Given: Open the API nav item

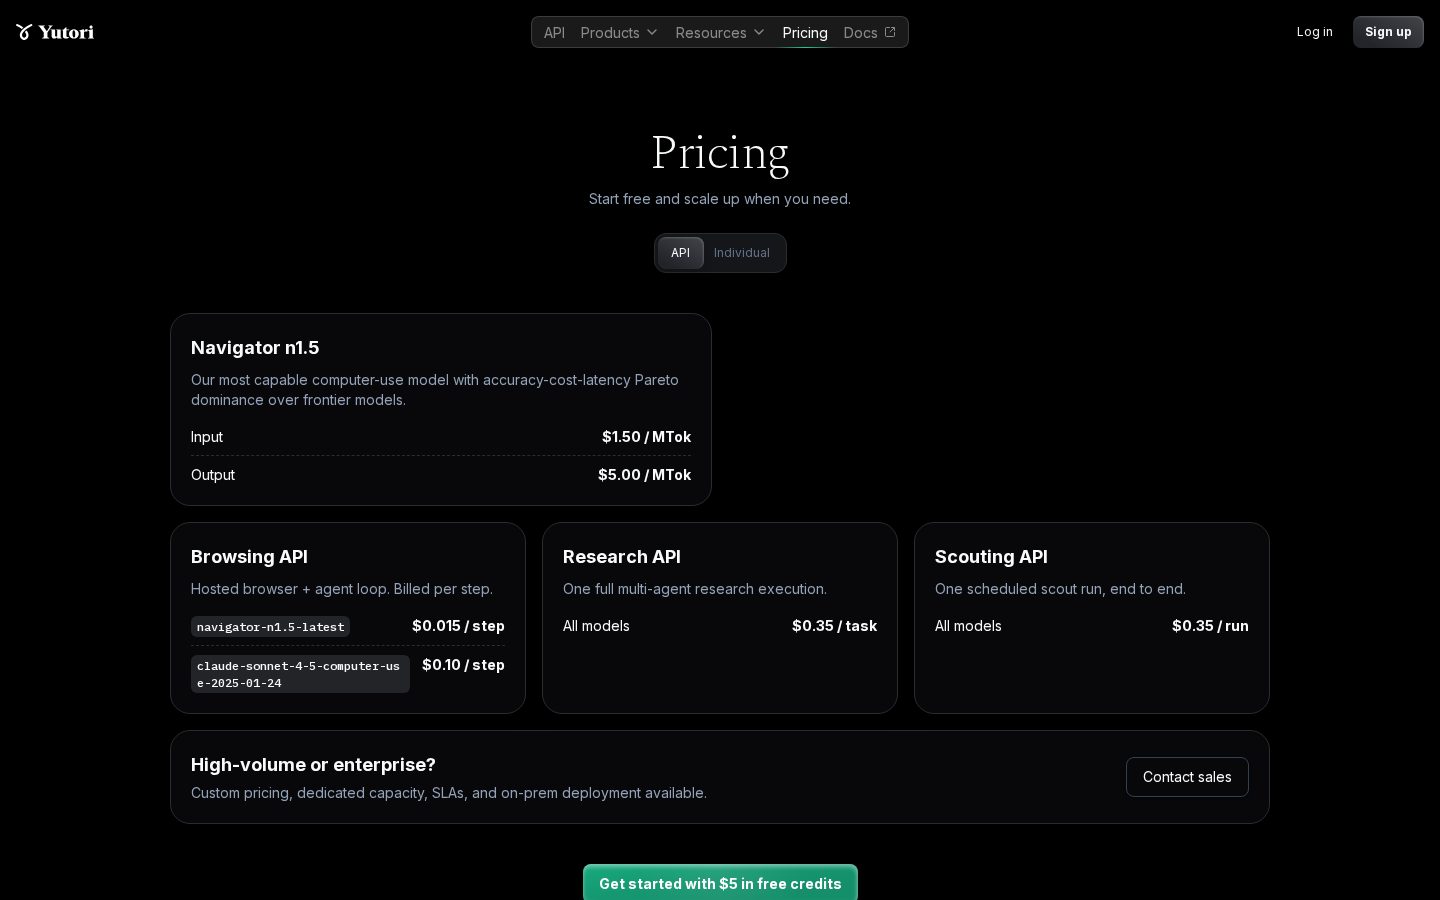Looking at the screenshot, I should click(x=554, y=32).
